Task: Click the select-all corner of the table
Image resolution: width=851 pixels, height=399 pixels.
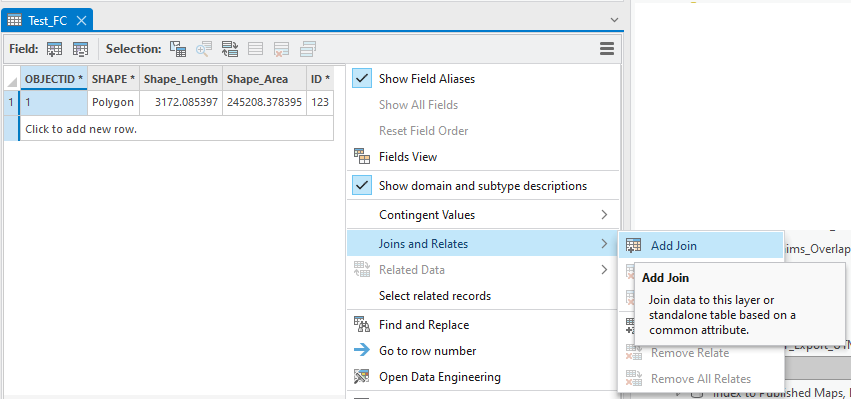Action: coord(12,79)
